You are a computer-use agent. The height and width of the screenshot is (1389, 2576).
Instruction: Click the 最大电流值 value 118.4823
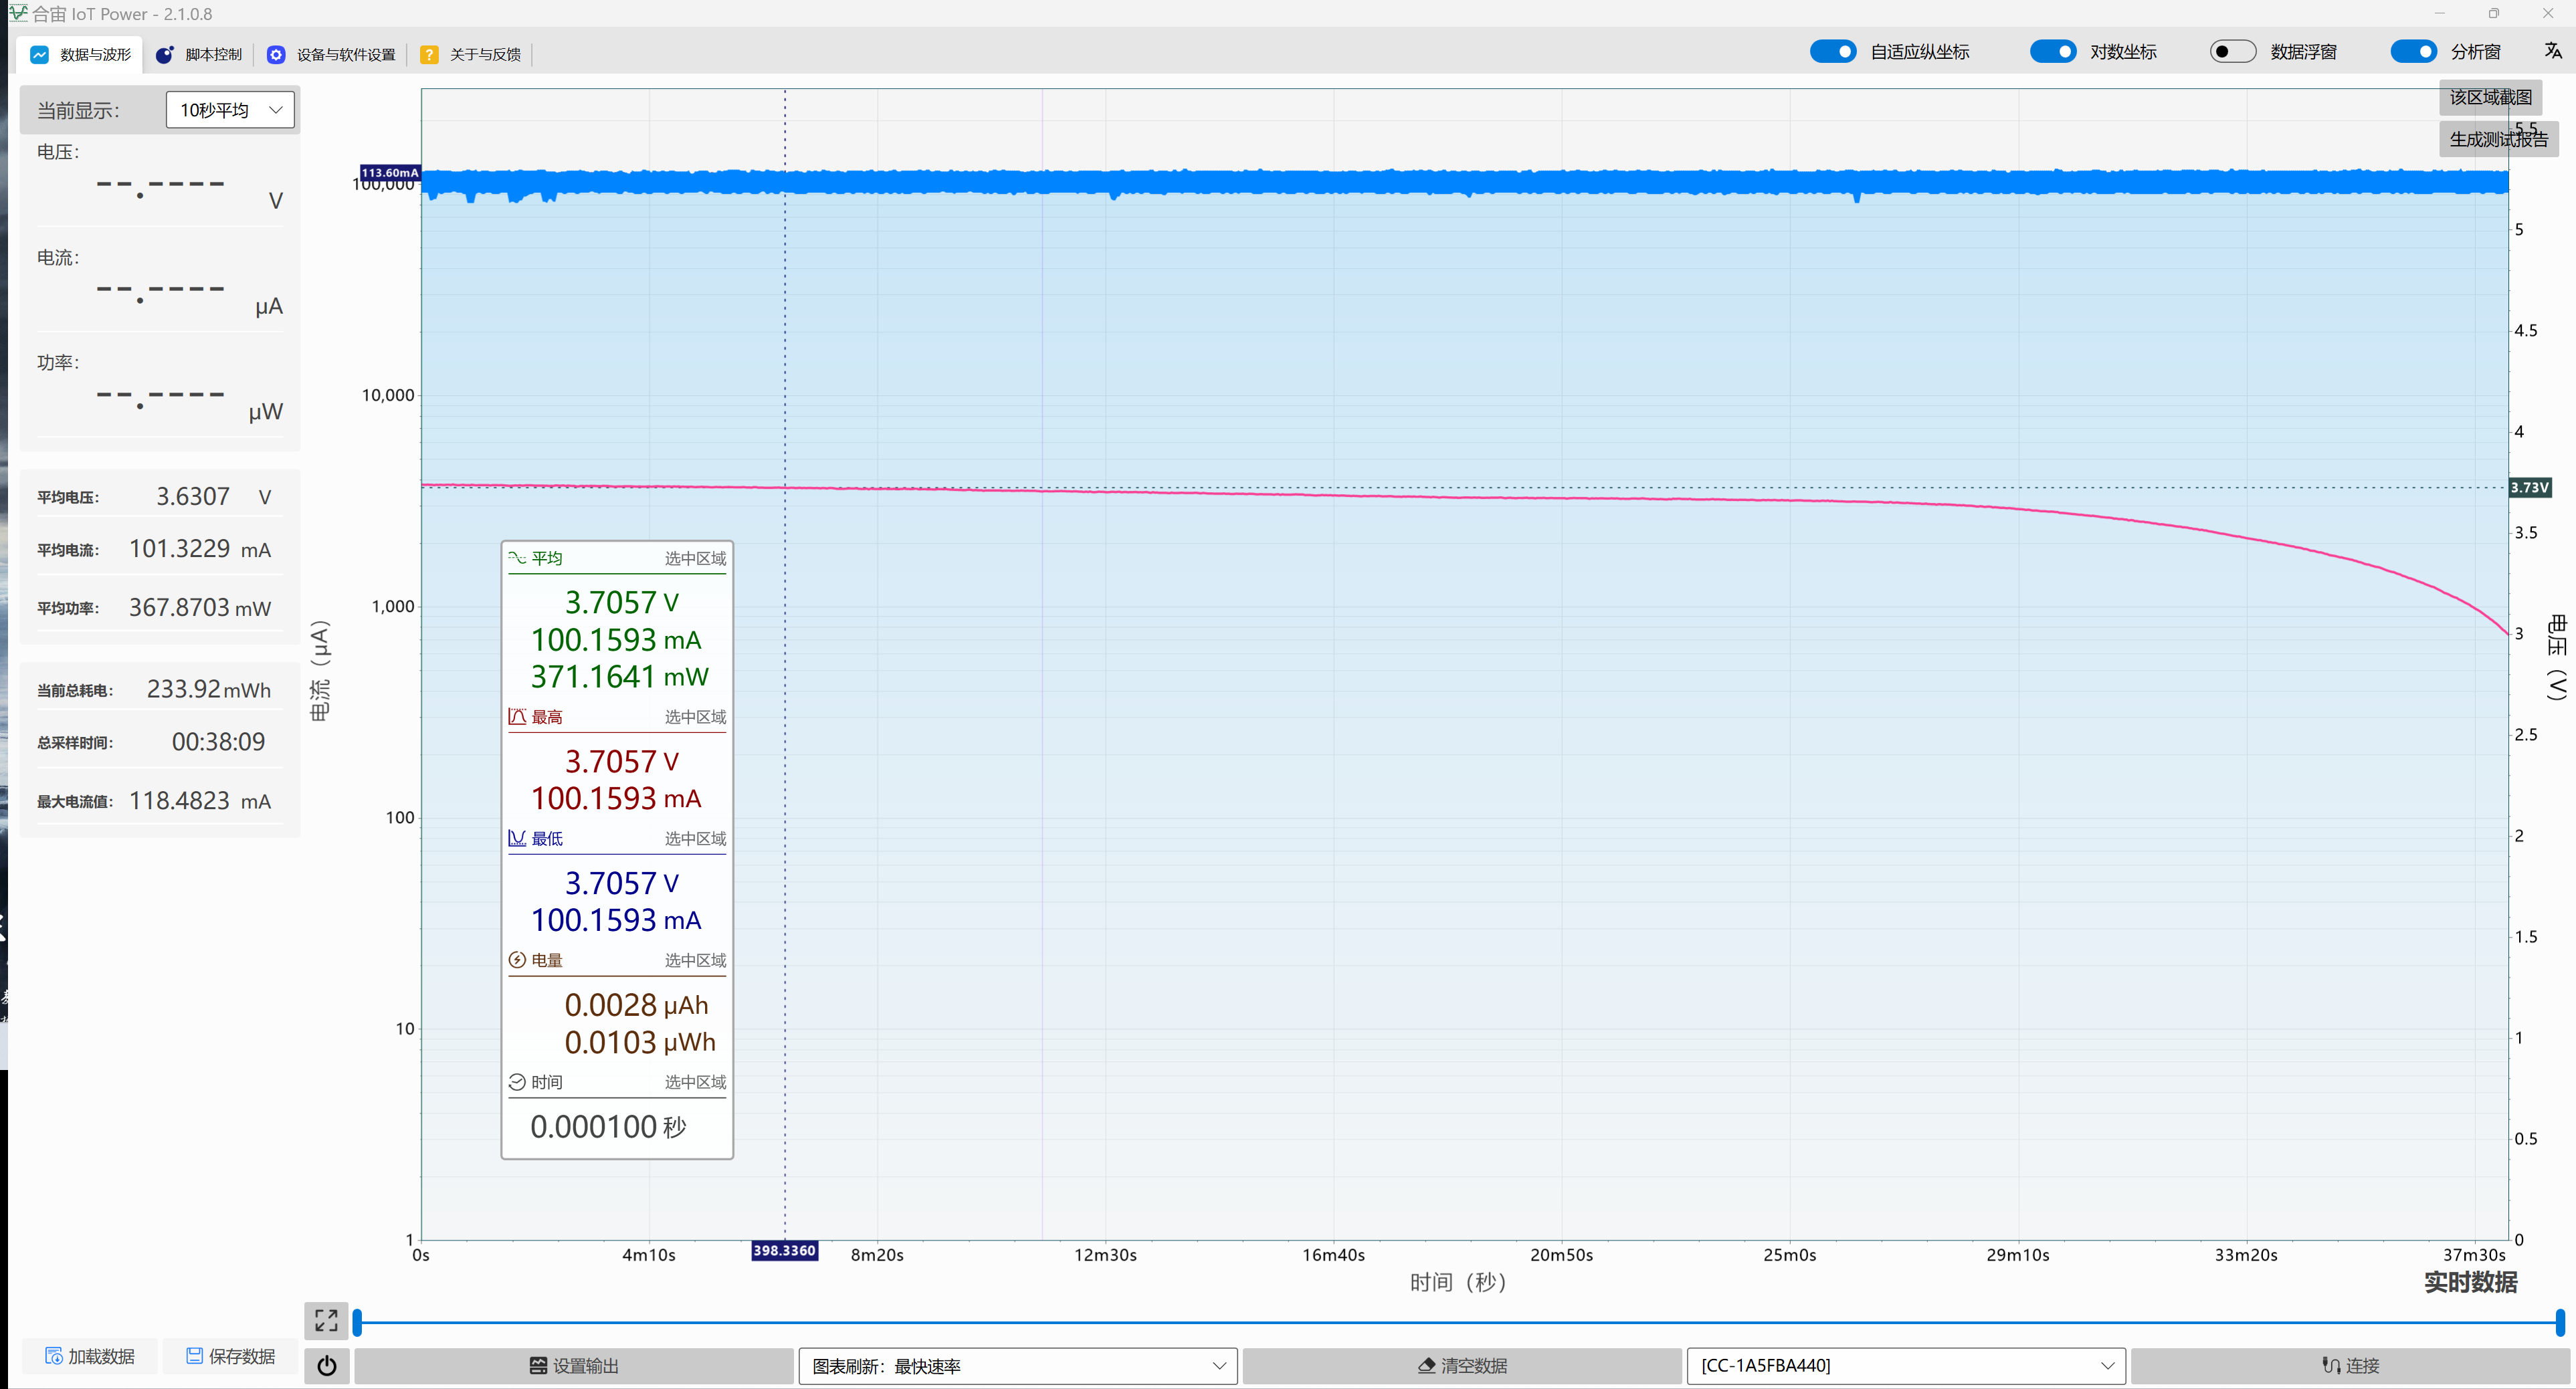click(x=180, y=800)
